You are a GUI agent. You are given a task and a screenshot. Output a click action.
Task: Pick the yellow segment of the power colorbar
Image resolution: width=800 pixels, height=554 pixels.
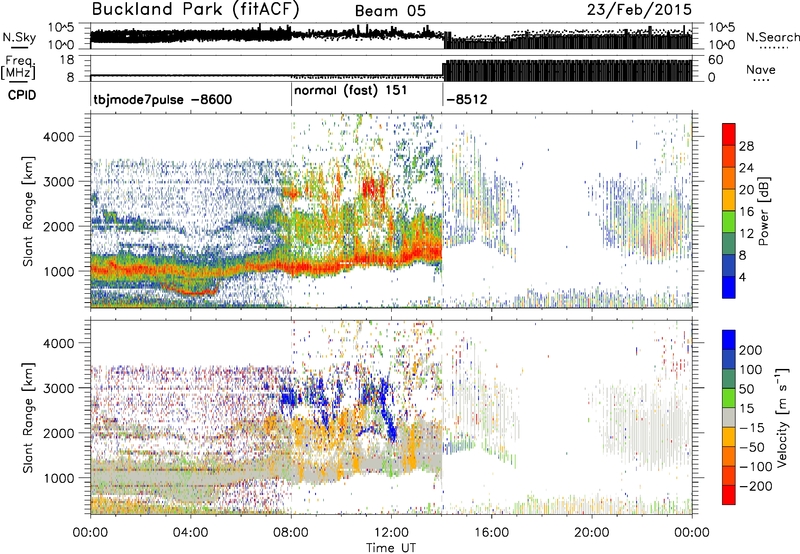pyautogui.click(x=729, y=200)
